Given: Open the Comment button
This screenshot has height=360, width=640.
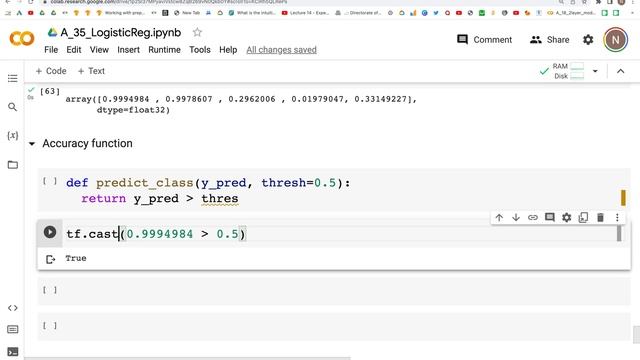Looking at the screenshot, I should click(484, 40).
